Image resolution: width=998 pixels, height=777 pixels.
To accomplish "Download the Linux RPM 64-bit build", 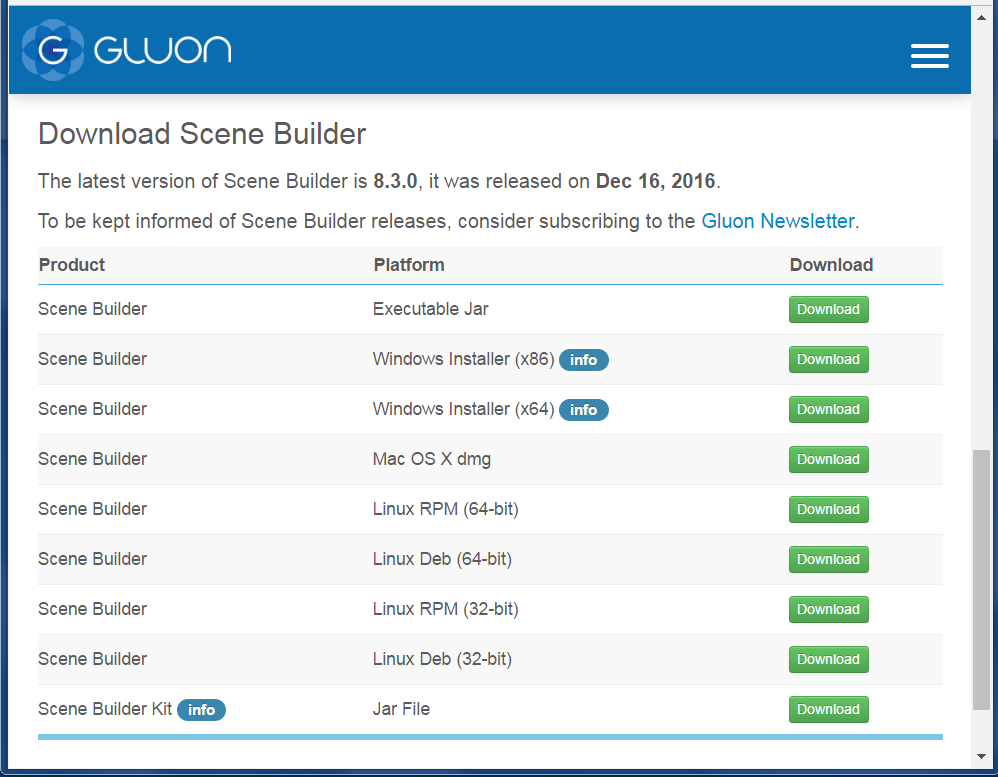I will 828,509.
